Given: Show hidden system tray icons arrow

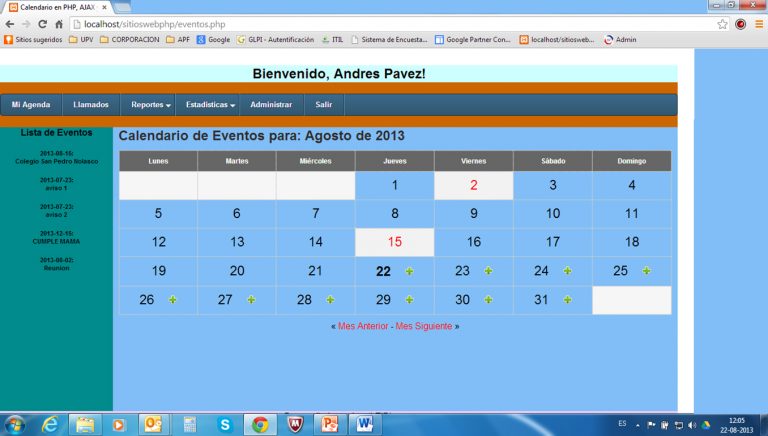Looking at the screenshot, I should coord(638,425).
